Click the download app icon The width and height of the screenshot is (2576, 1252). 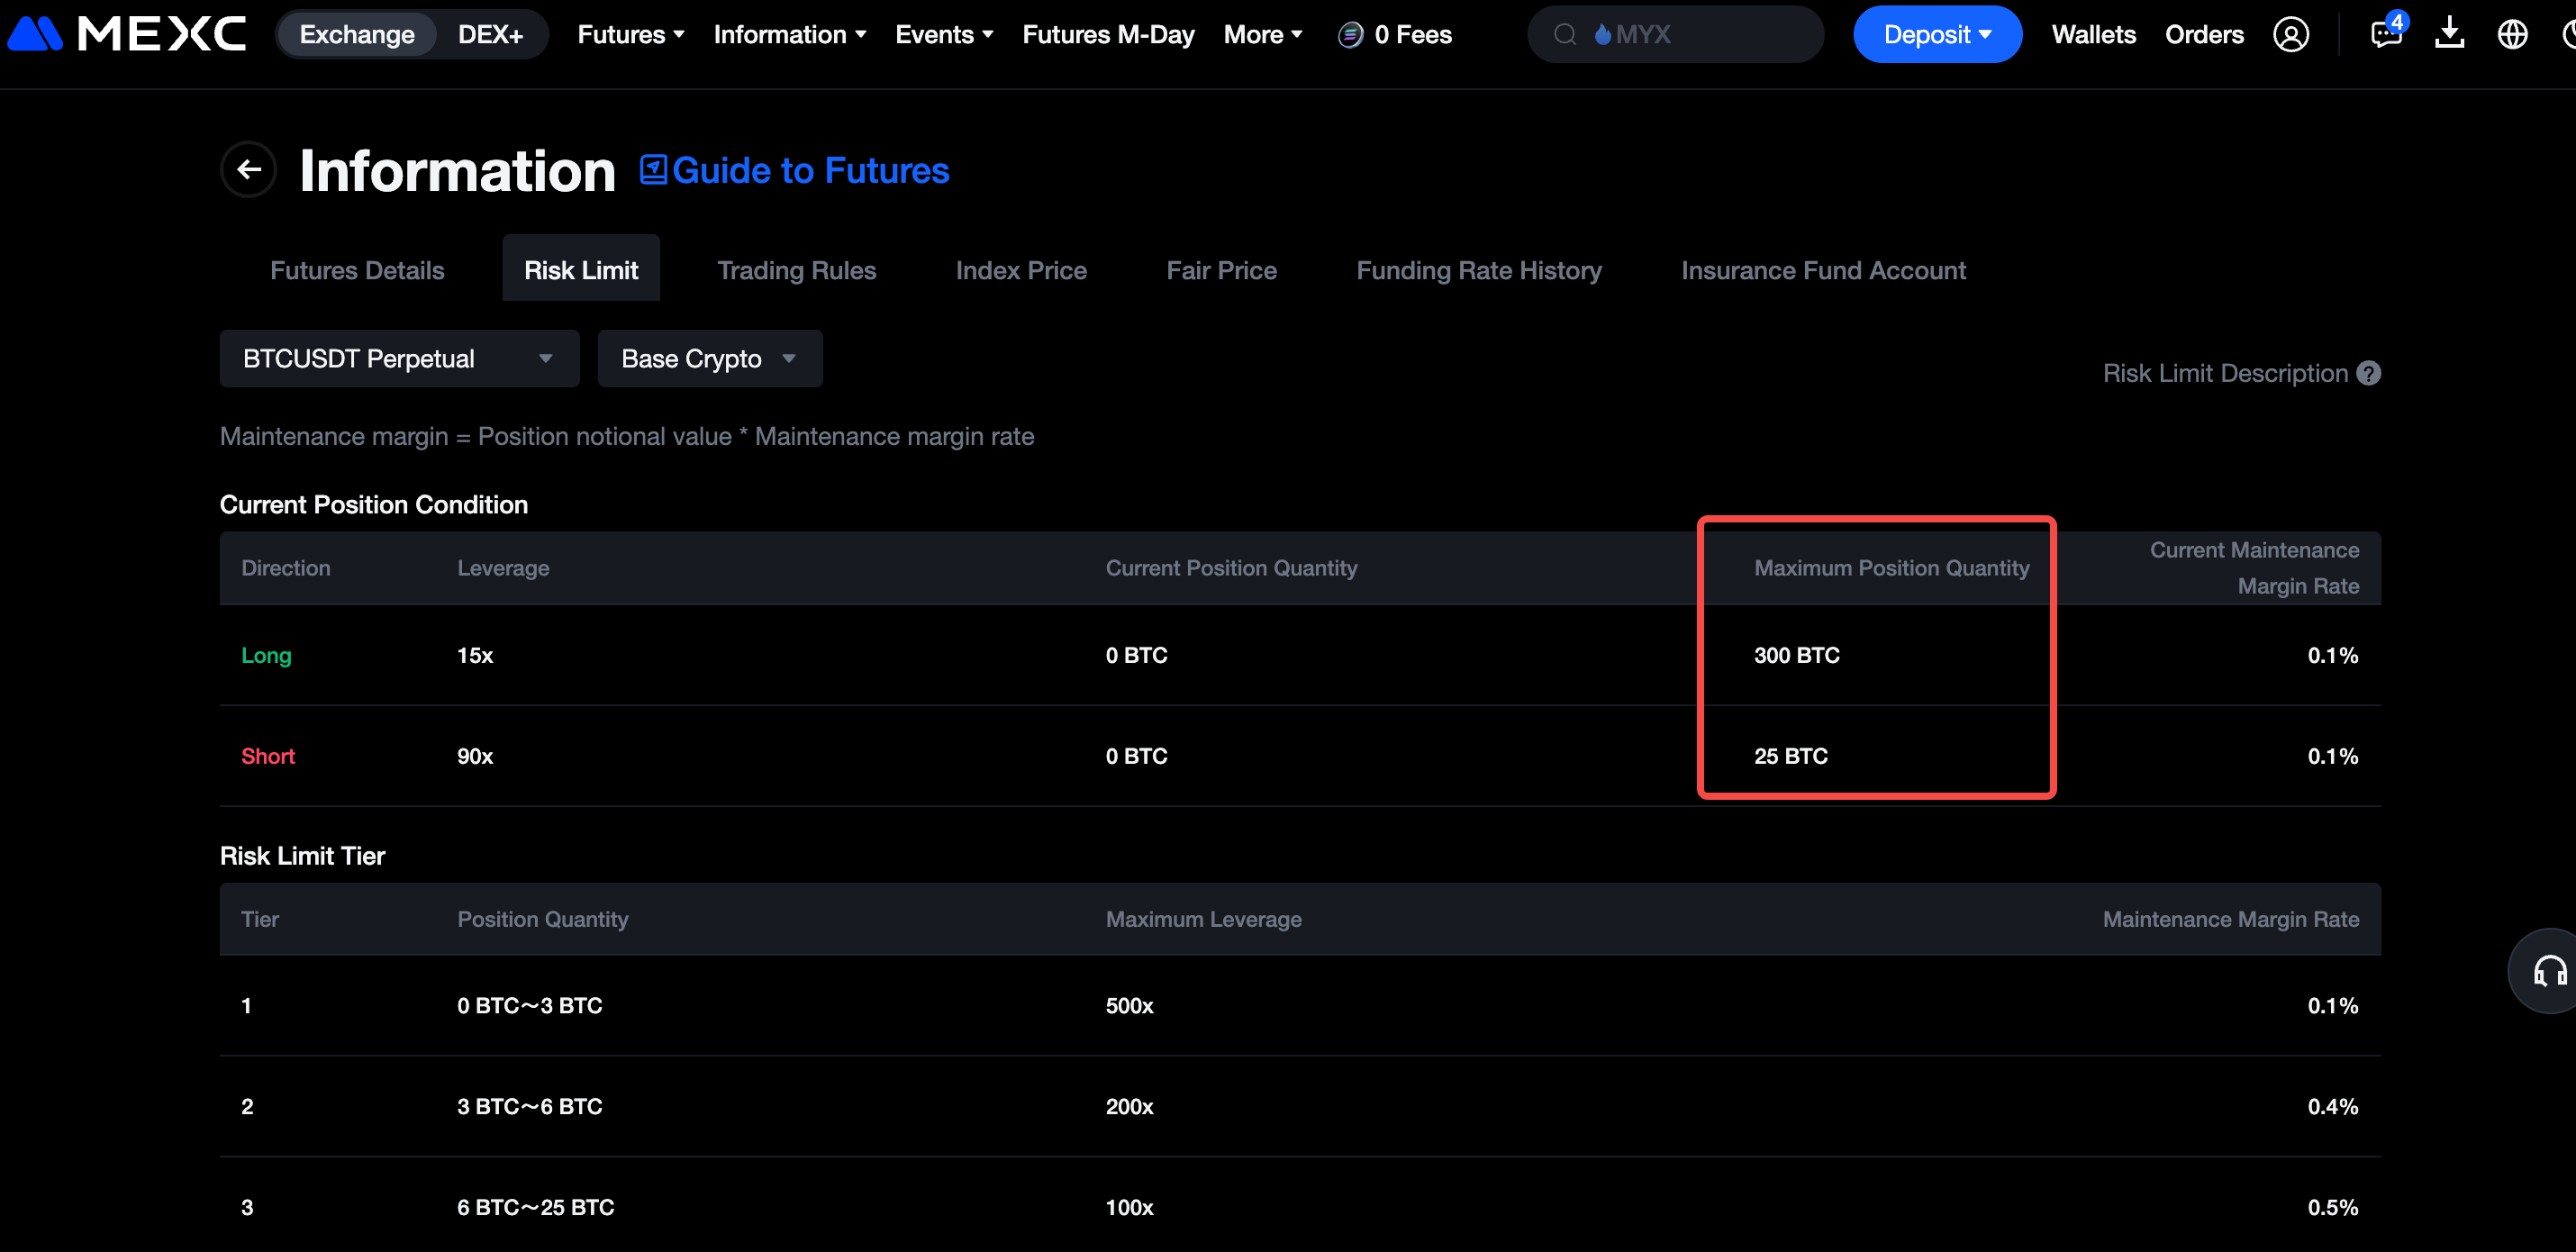tap(2449, 35)
